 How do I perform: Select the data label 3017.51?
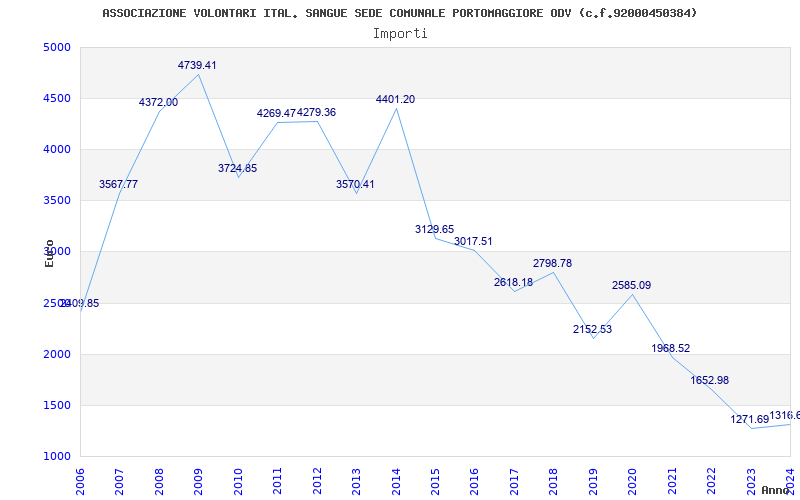tap(473, 241)
